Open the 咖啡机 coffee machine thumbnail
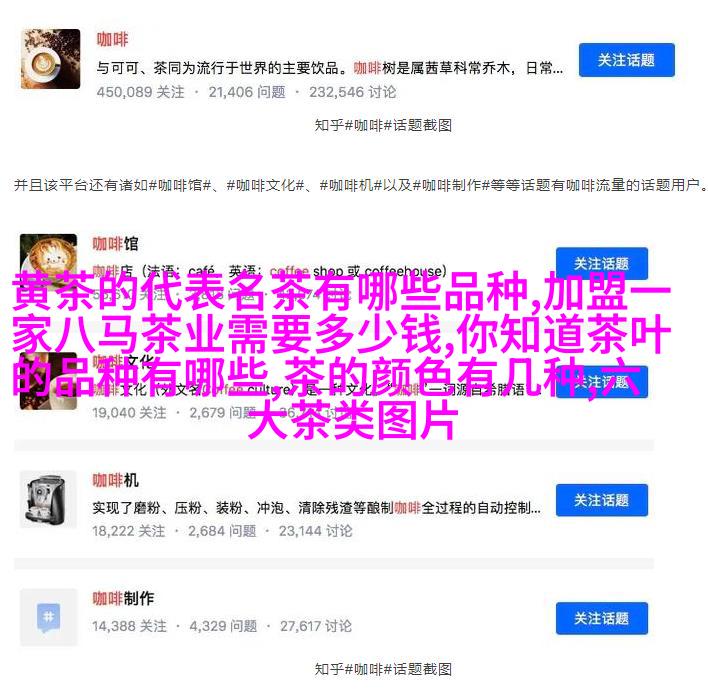The width and height of the screenshot is (708, 700). (48, 499)
